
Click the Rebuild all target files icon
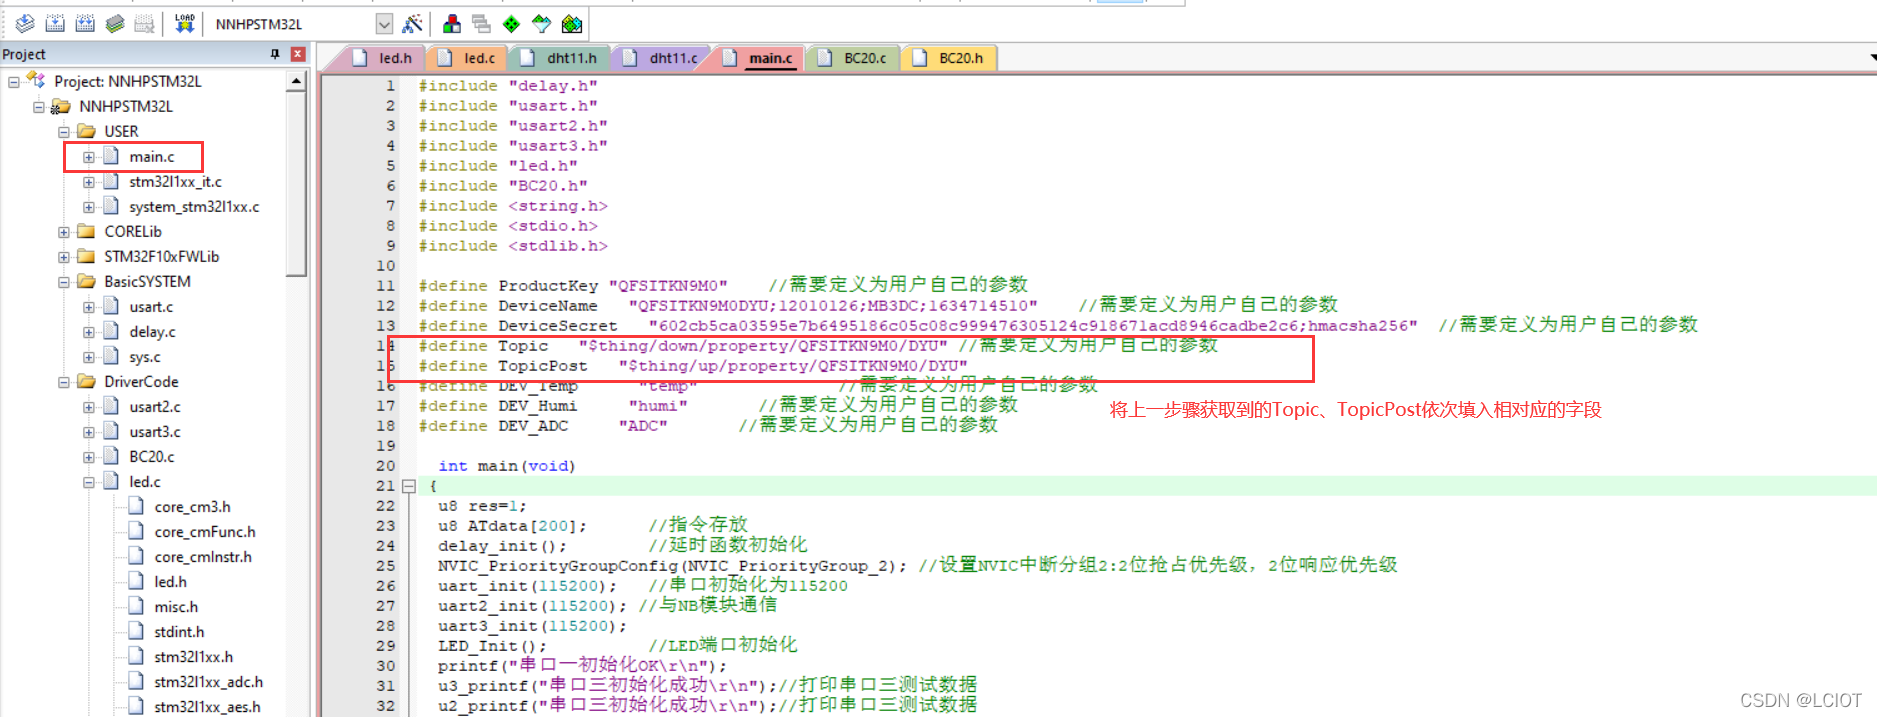(x=85, y=23)
